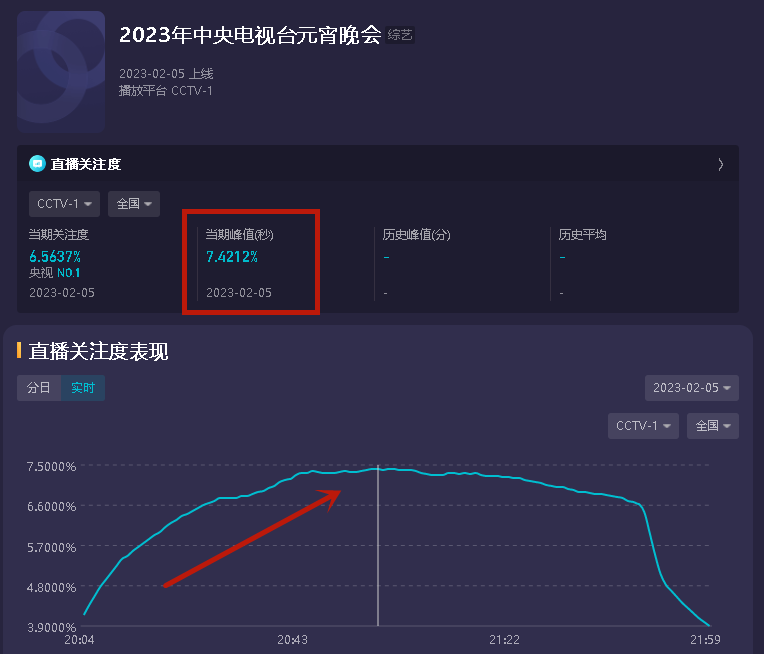The height and width of the screenshot is (654, 764).
Task: Open the 直播关注度 details chevron arrow
Action: click(x=721, y=164)
